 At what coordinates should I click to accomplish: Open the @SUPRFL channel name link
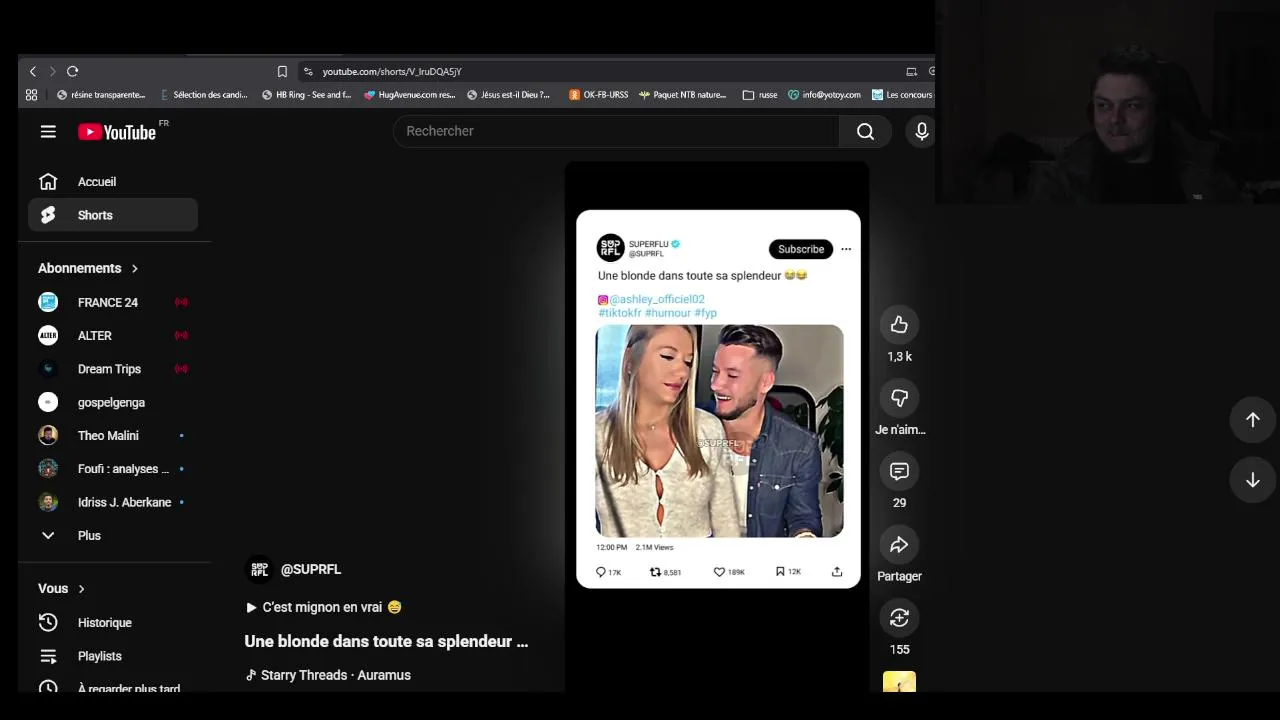click(x=310, y=569)
